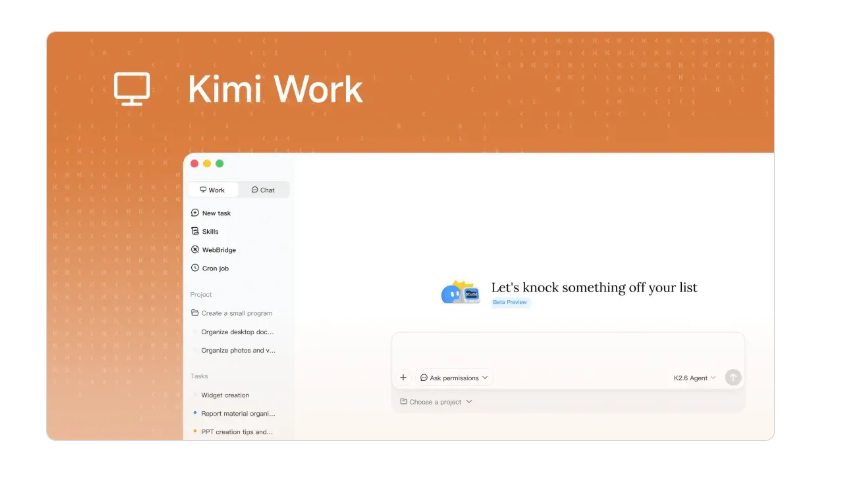Open the WebBridge icon
Viewport: 849px width, 481px height.
(195, 250)
